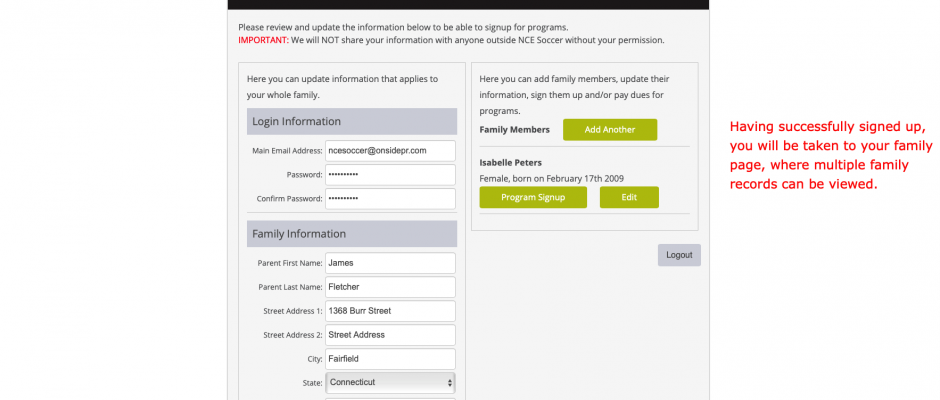Click the Parent Last Name field
The image size is (940, 400).
coord(390,287)
